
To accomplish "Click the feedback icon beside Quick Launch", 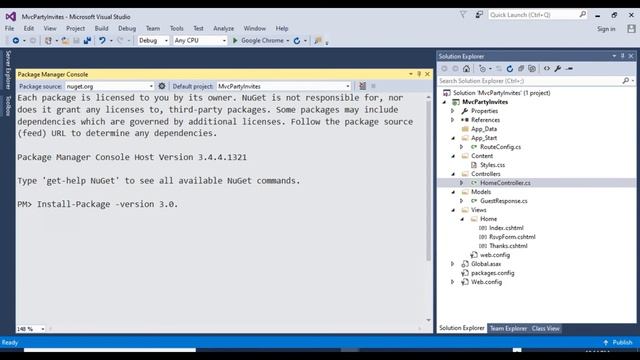I will [479, 15].
